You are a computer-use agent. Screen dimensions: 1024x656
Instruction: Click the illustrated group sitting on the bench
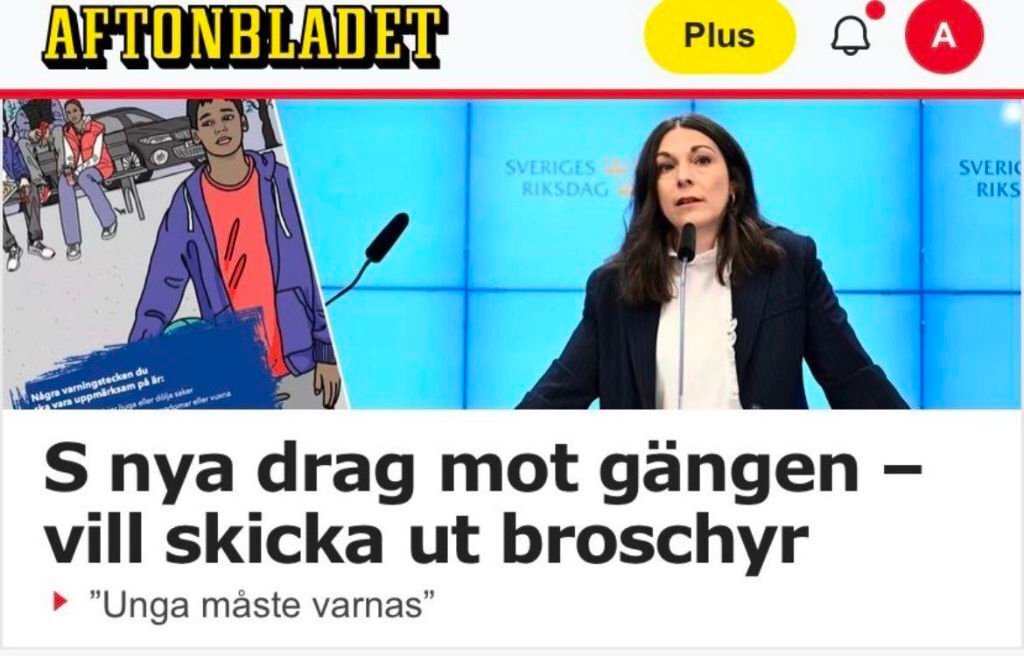click(x=62, y=183)
